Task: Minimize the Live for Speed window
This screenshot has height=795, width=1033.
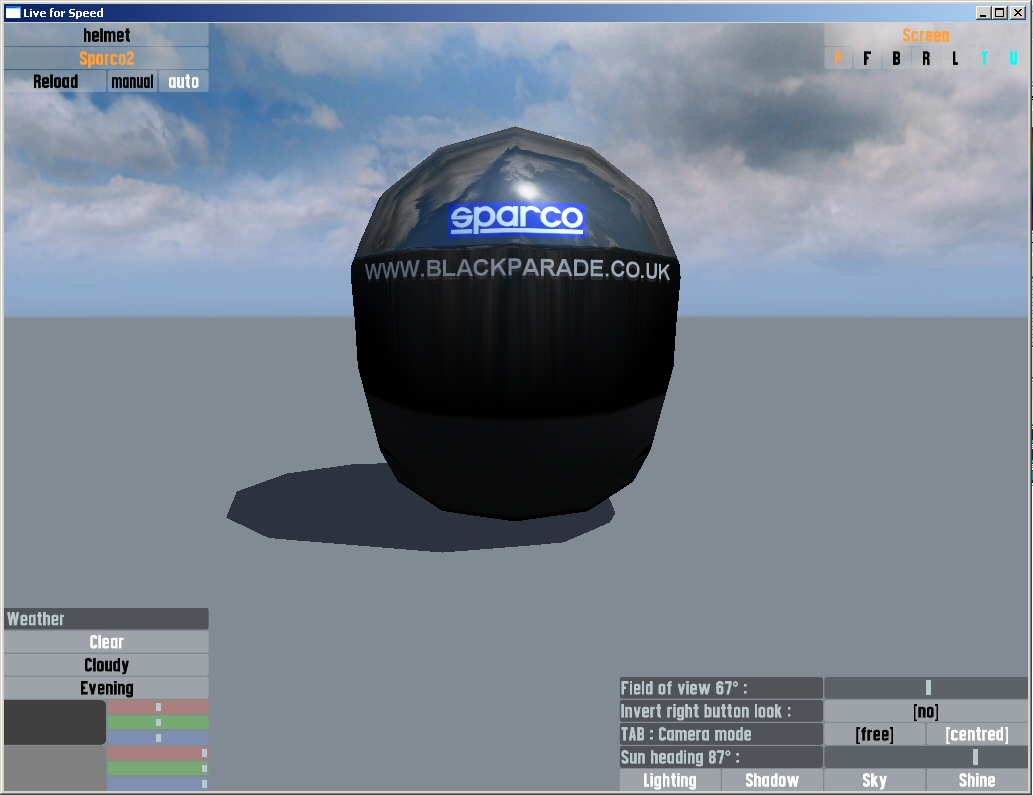Action: (x=984, y=13)
